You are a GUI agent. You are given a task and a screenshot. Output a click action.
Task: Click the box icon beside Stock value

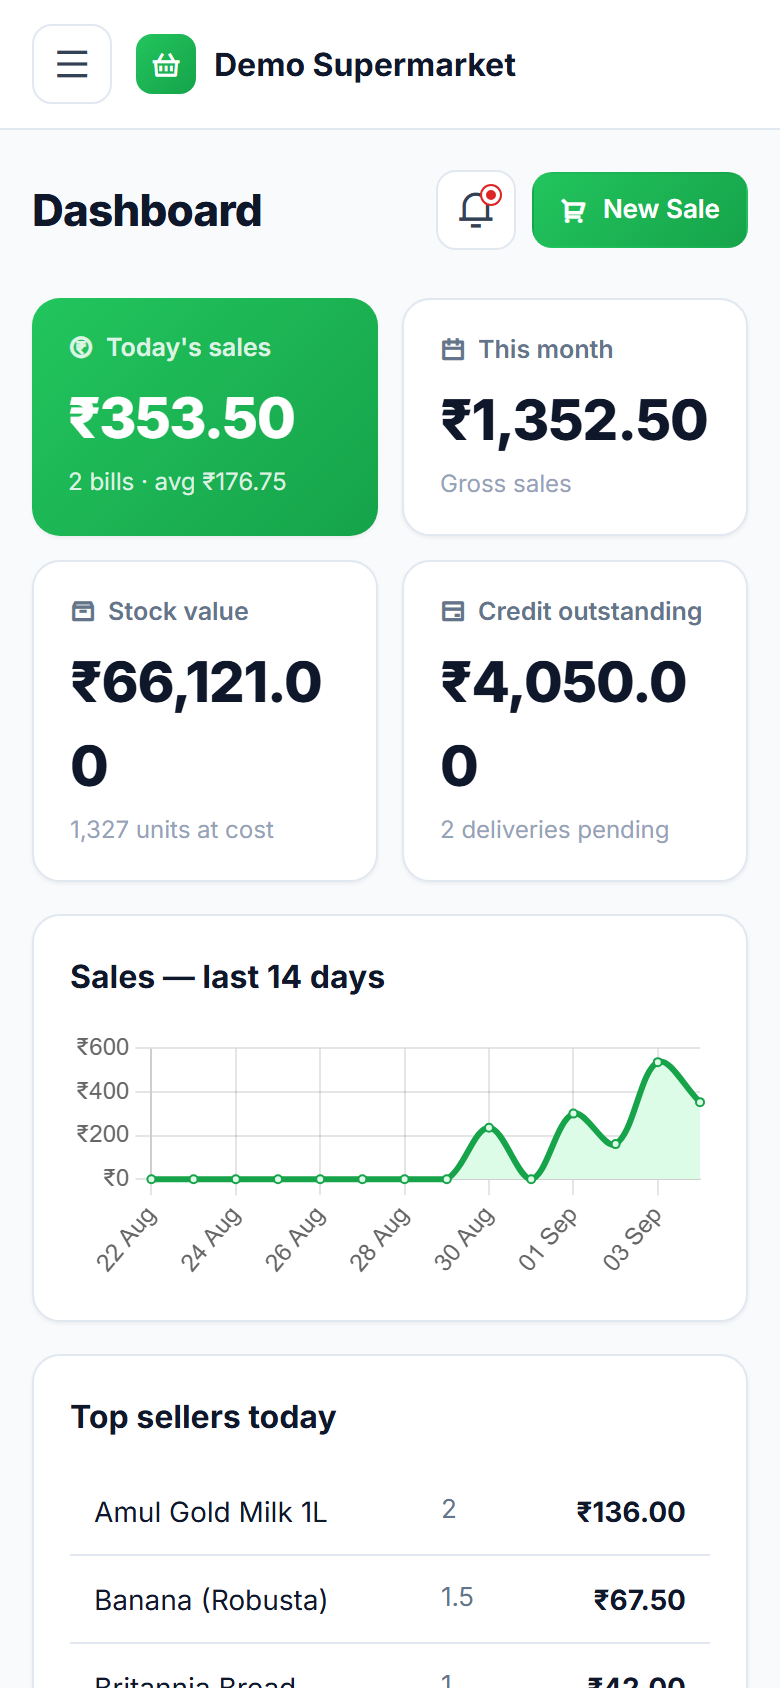83,611
